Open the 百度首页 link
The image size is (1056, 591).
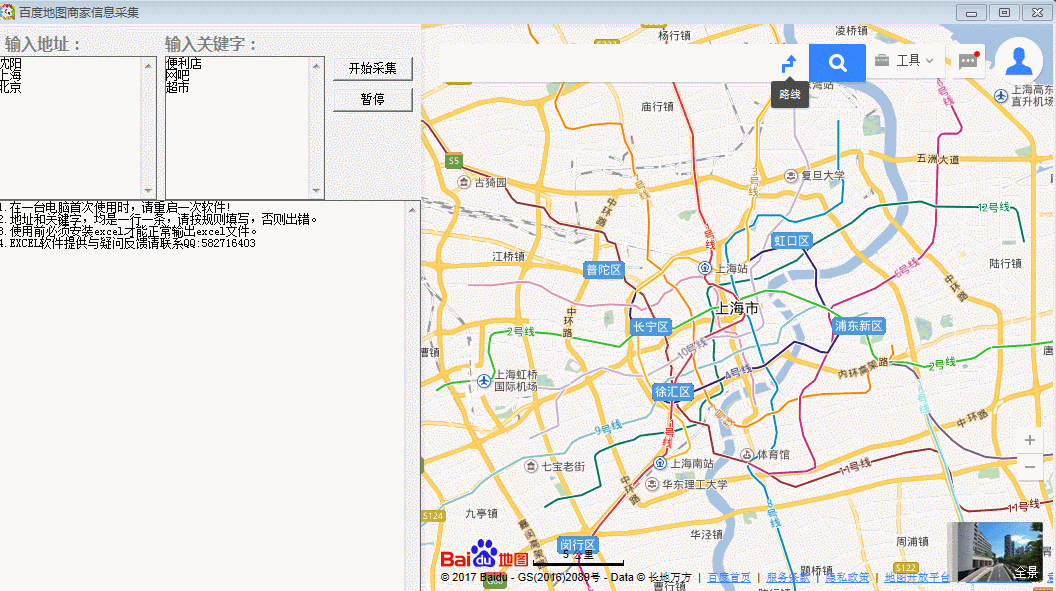tap(729, 578)
